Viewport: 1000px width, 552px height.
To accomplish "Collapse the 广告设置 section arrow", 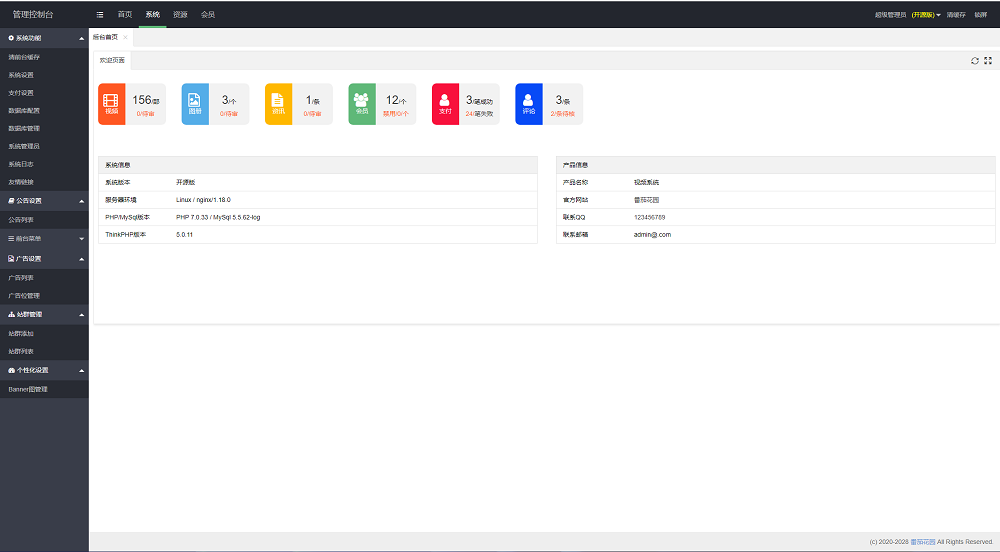I will click(x=82, y=259).
